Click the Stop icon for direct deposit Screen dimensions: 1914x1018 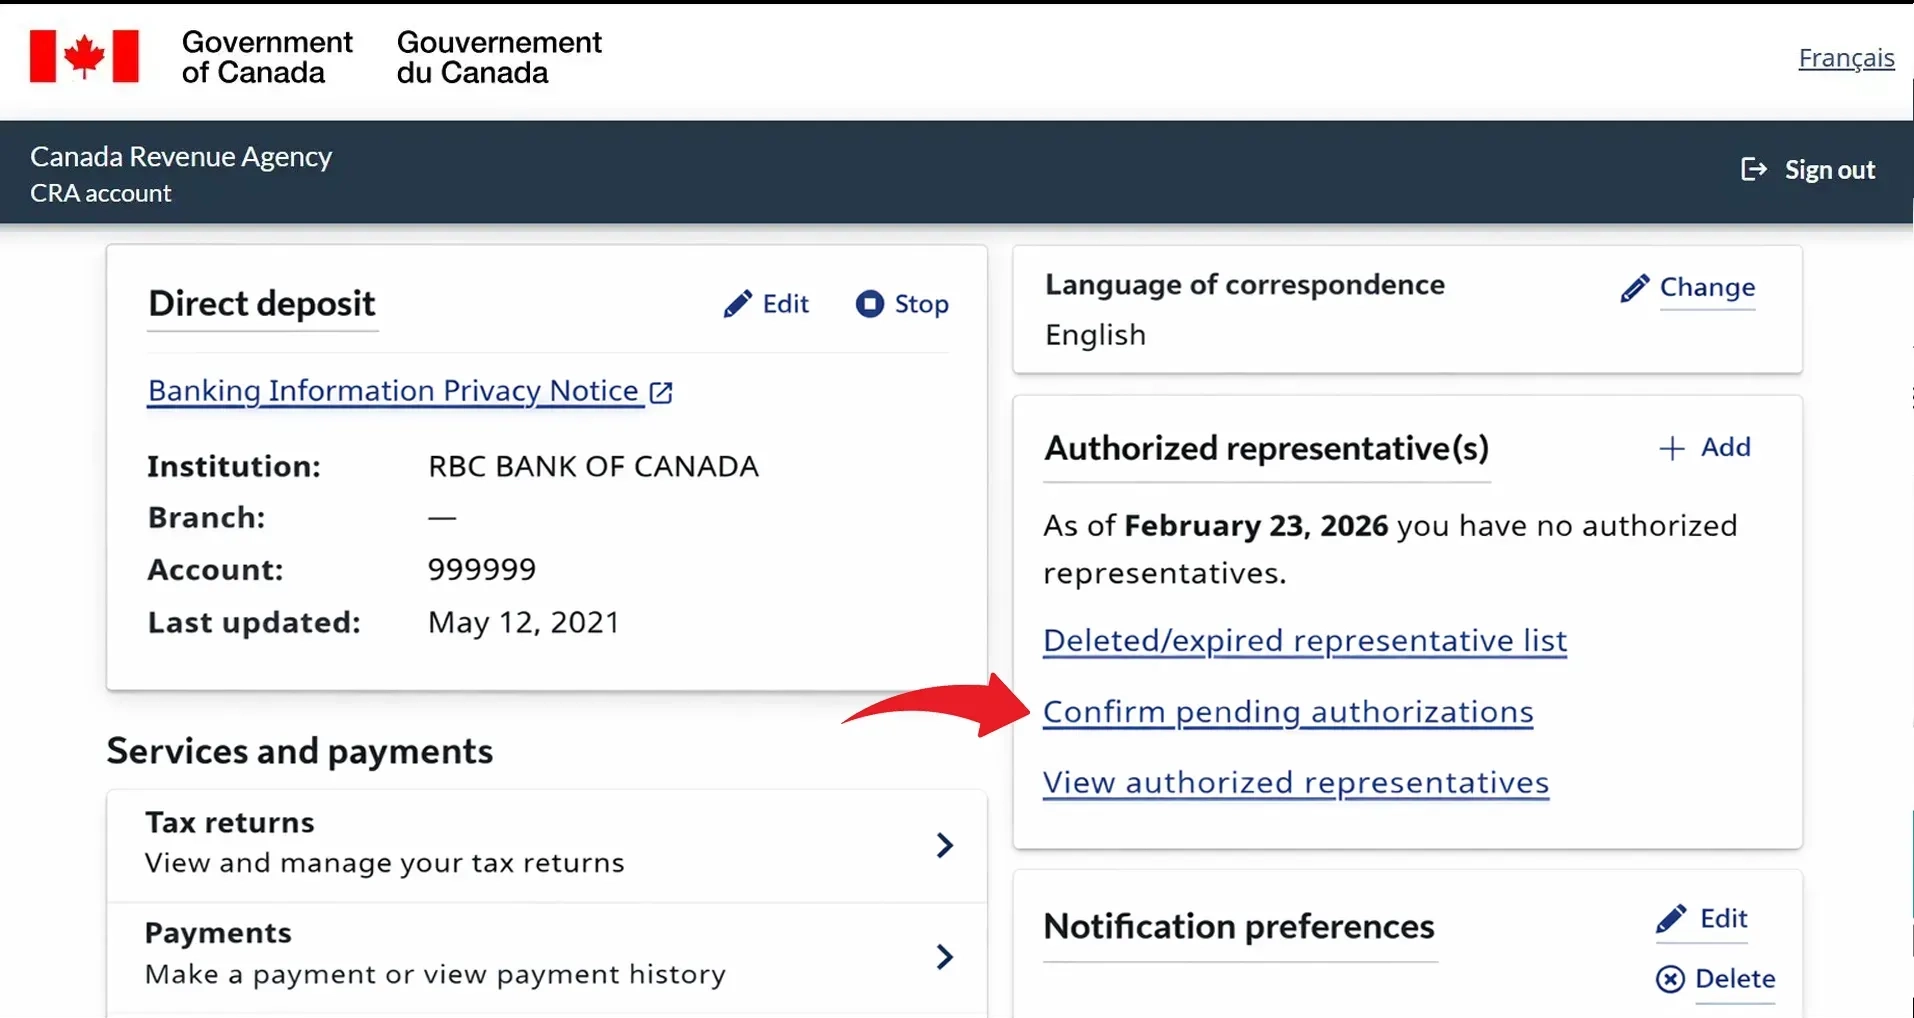(870, 303)
